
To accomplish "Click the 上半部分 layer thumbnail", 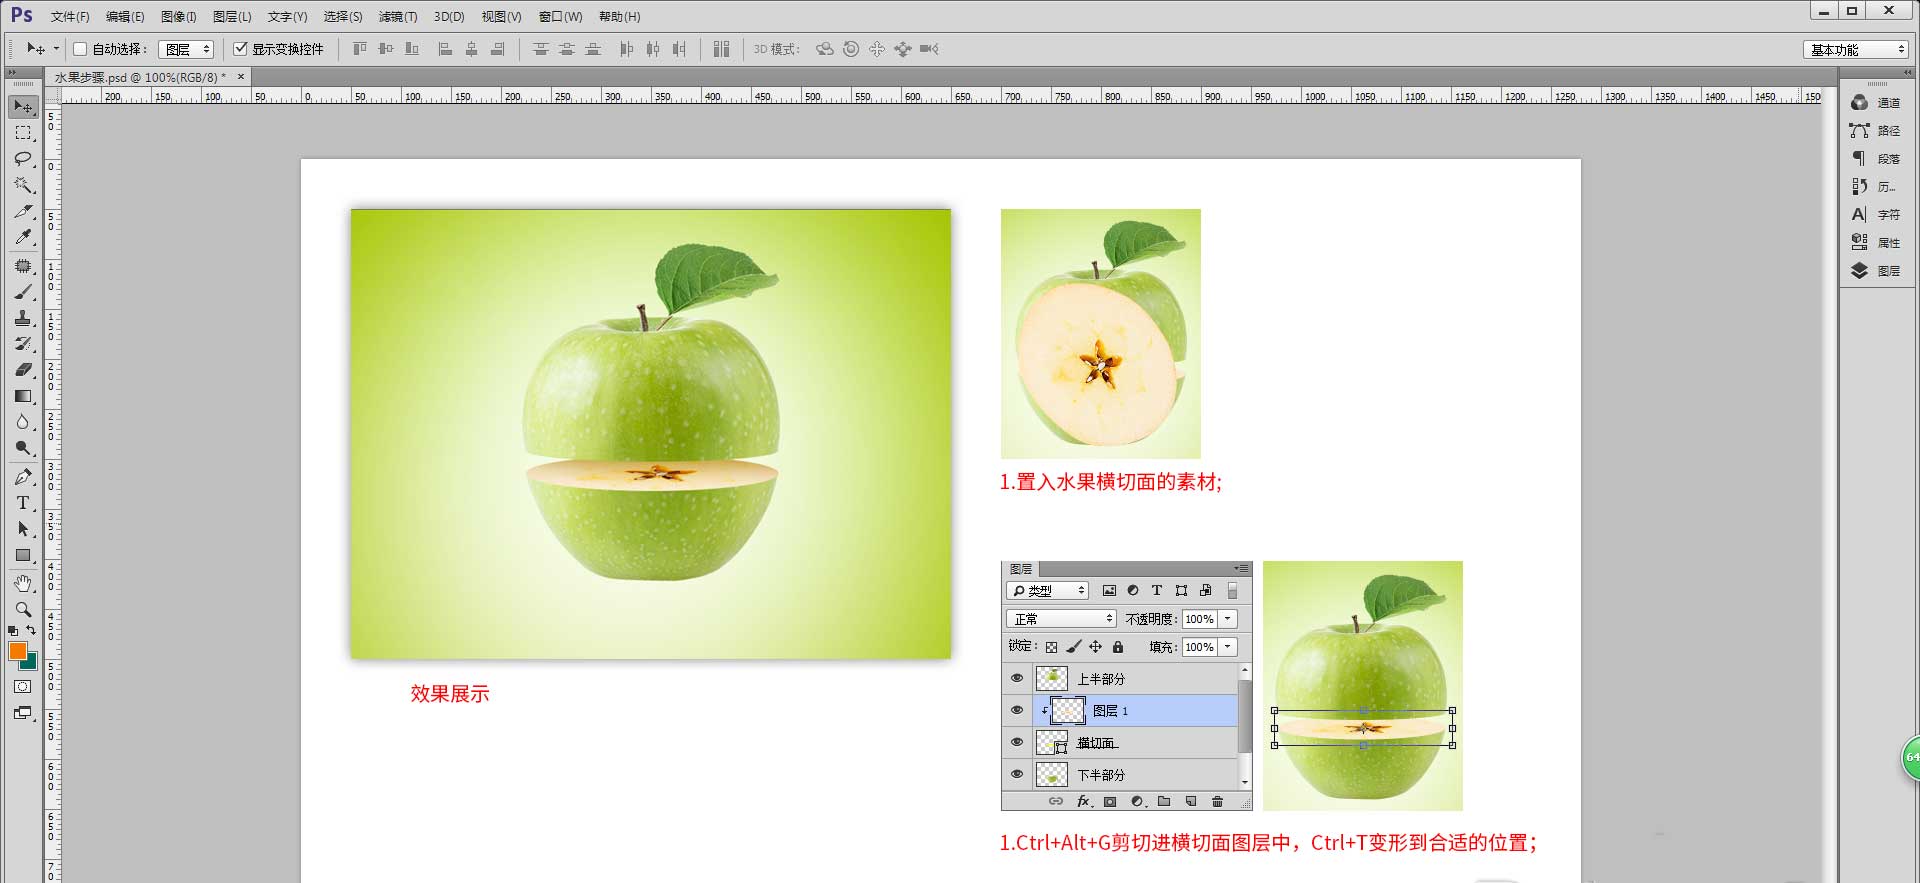I will tap(1051, 678).
